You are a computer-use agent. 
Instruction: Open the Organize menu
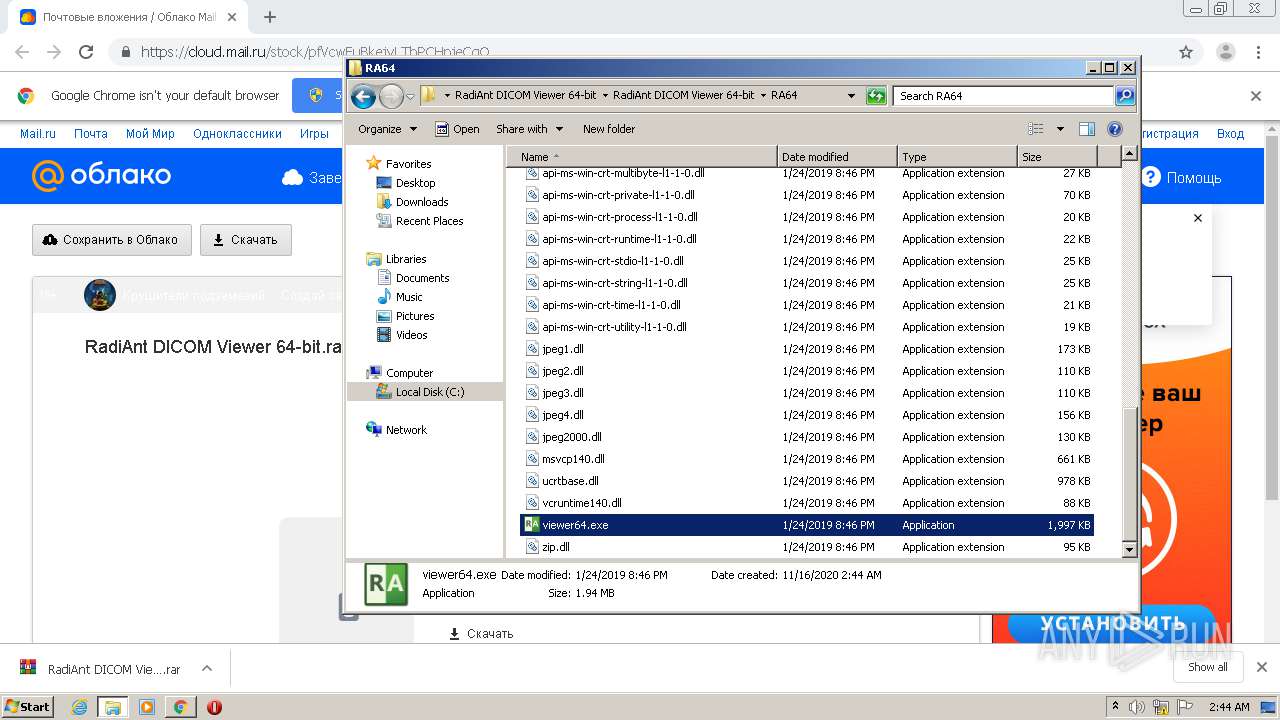387,129
